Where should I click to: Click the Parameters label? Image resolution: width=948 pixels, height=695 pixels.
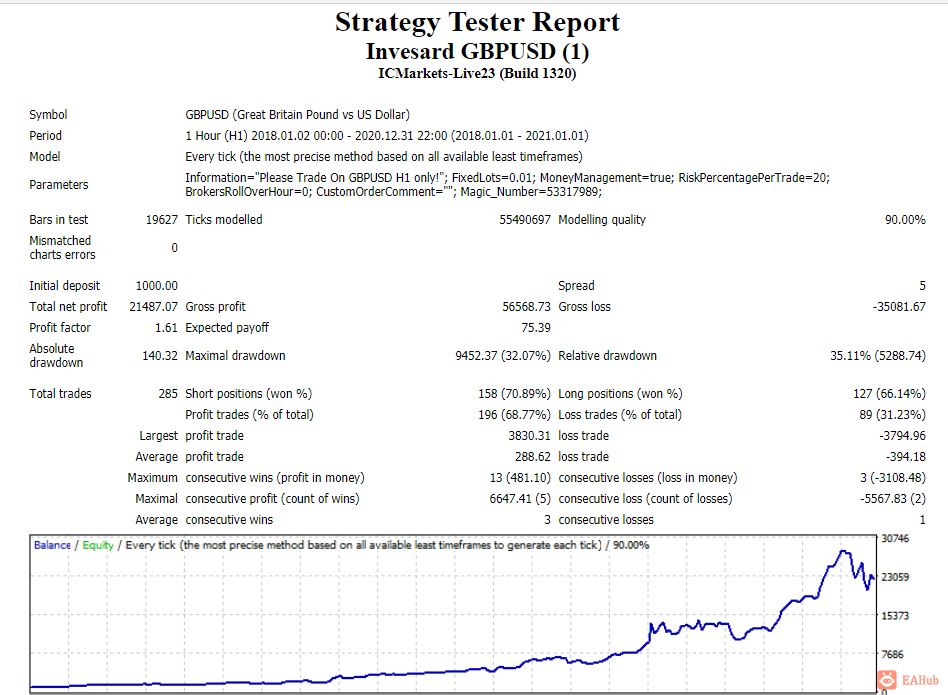point(59,184)
